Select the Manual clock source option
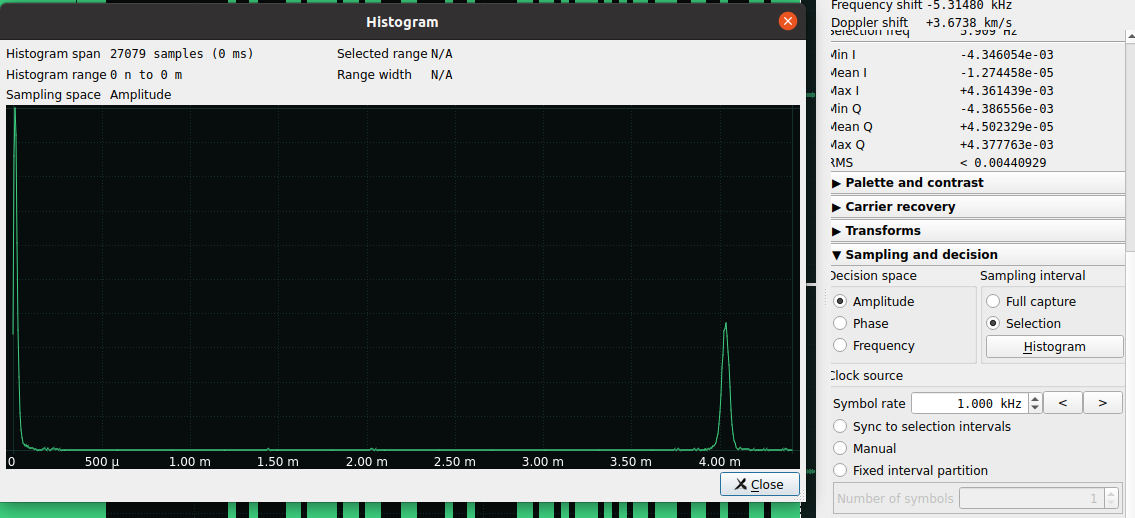 pos(840,449)
